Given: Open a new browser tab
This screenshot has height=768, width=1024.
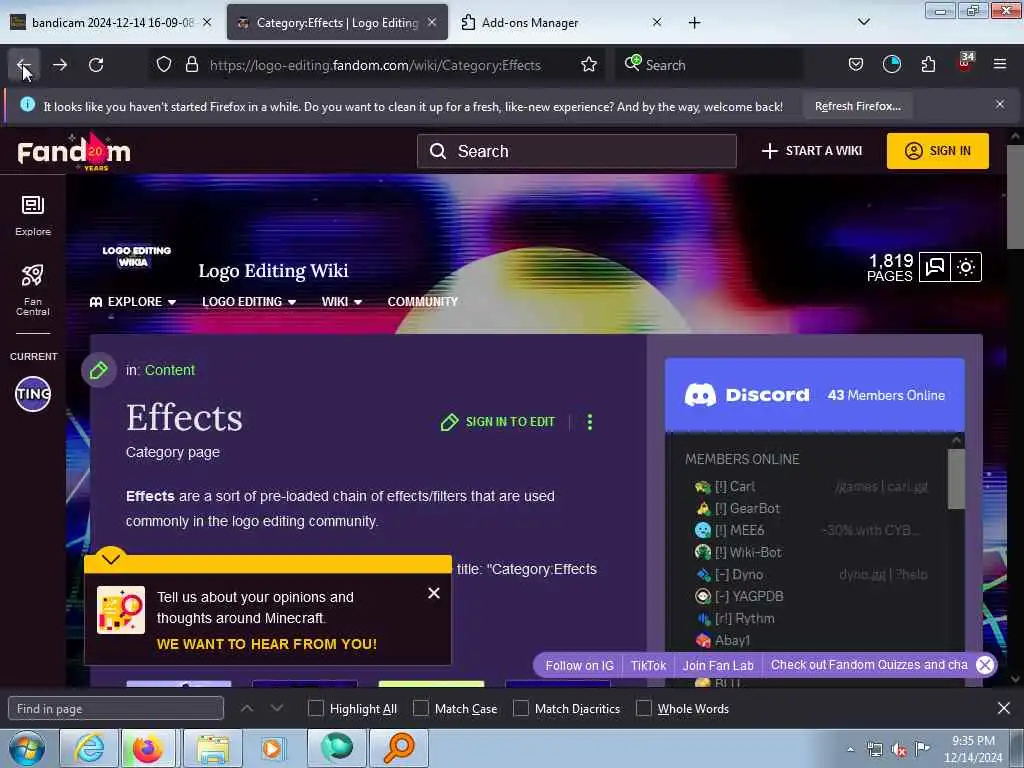Looking at the screenshot, I should coord(694,23).
